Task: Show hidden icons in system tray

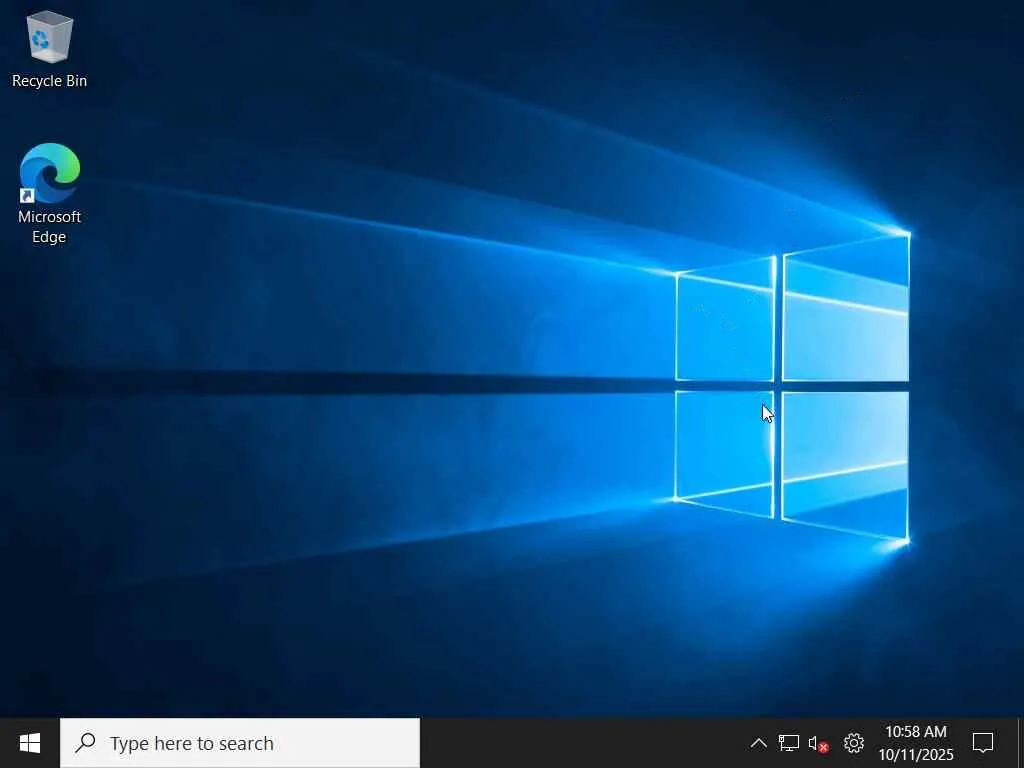Action: pyautogui.click(x=758, y=743)
